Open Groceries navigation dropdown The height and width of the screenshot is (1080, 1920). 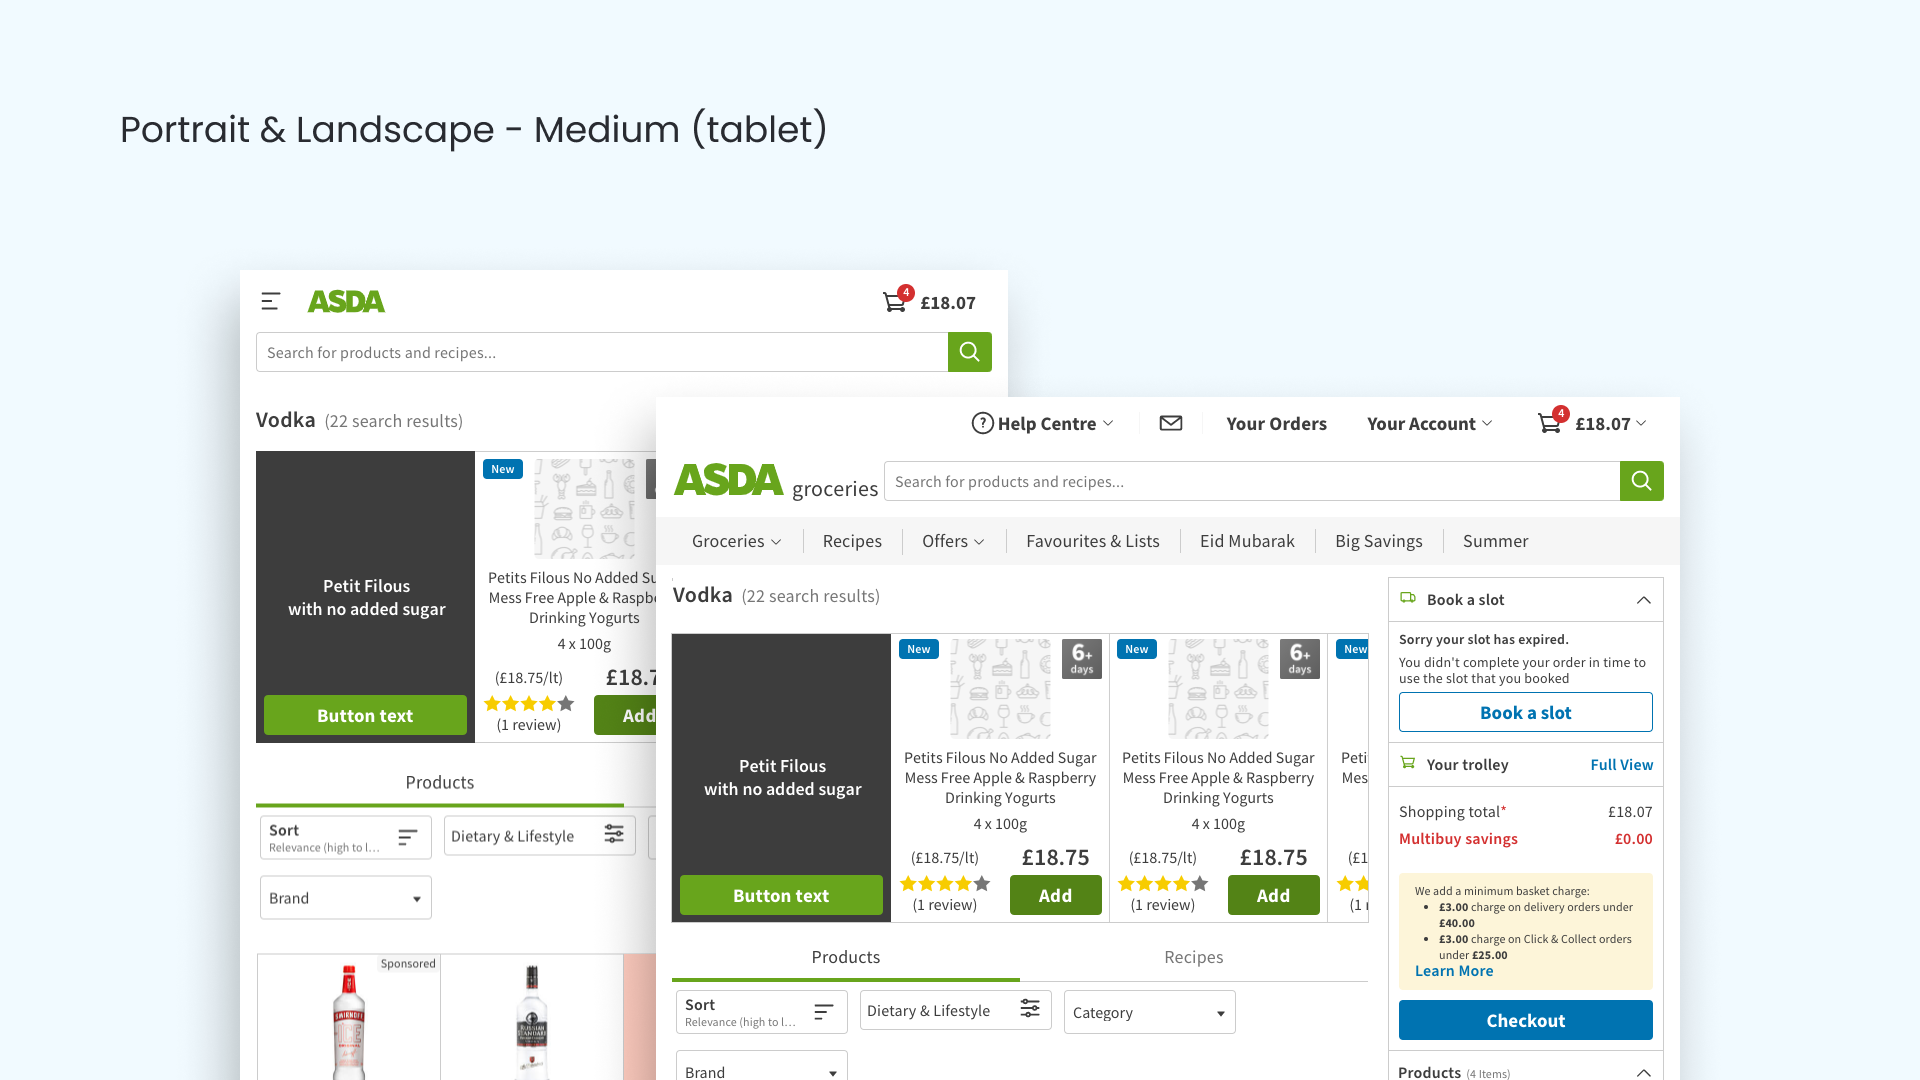(736, 541)
